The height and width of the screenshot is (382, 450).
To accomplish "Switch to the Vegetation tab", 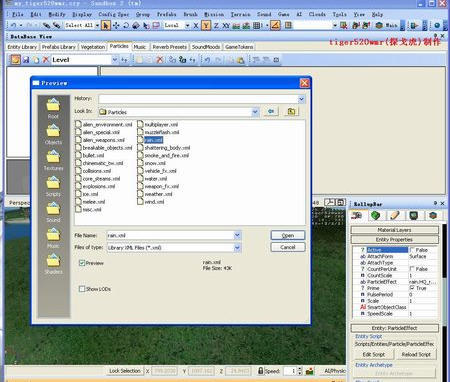I will (93, 47).
